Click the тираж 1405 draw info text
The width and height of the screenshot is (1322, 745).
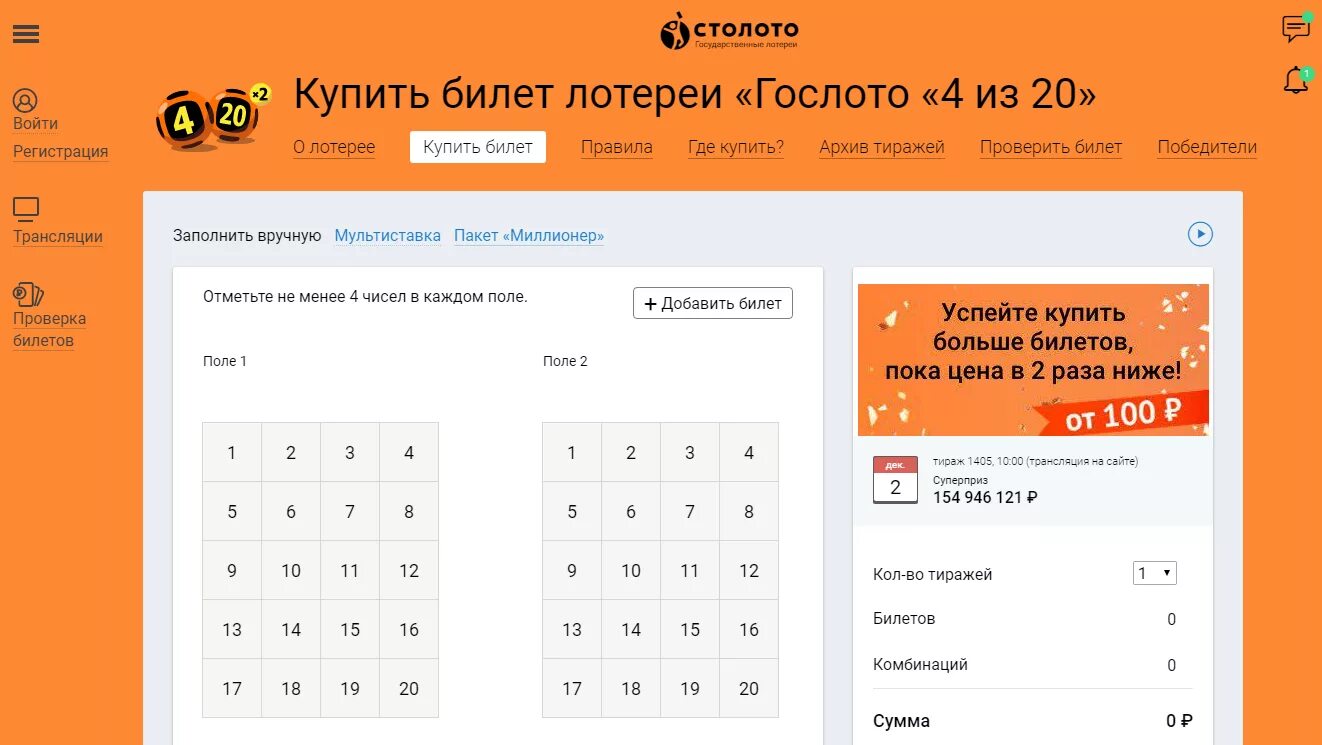[x=1035, y=461]
